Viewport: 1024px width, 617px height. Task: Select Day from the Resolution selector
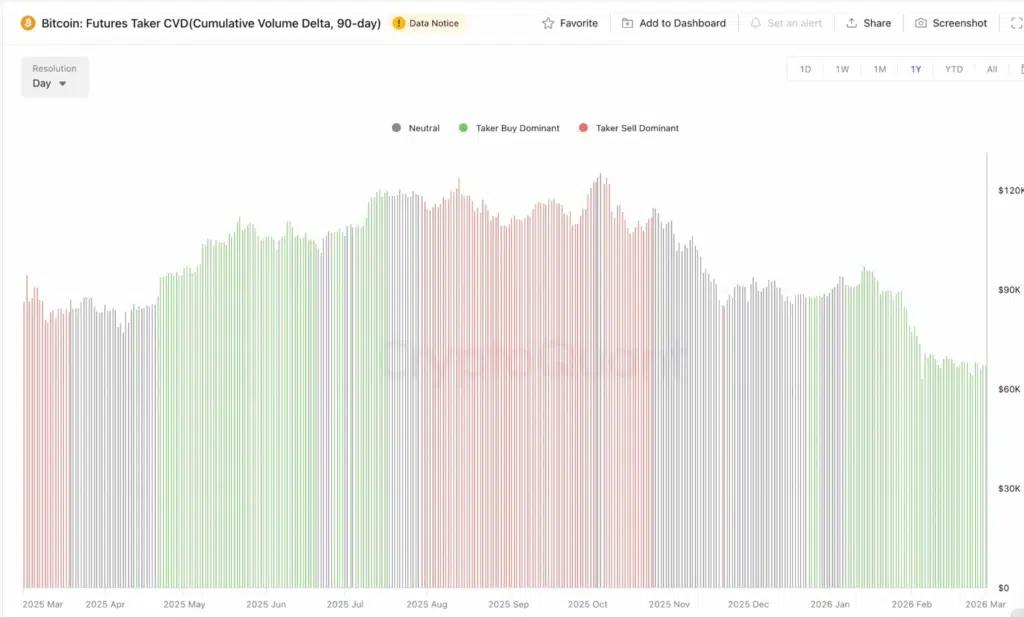pyautogui.click(x=43, y=84)
